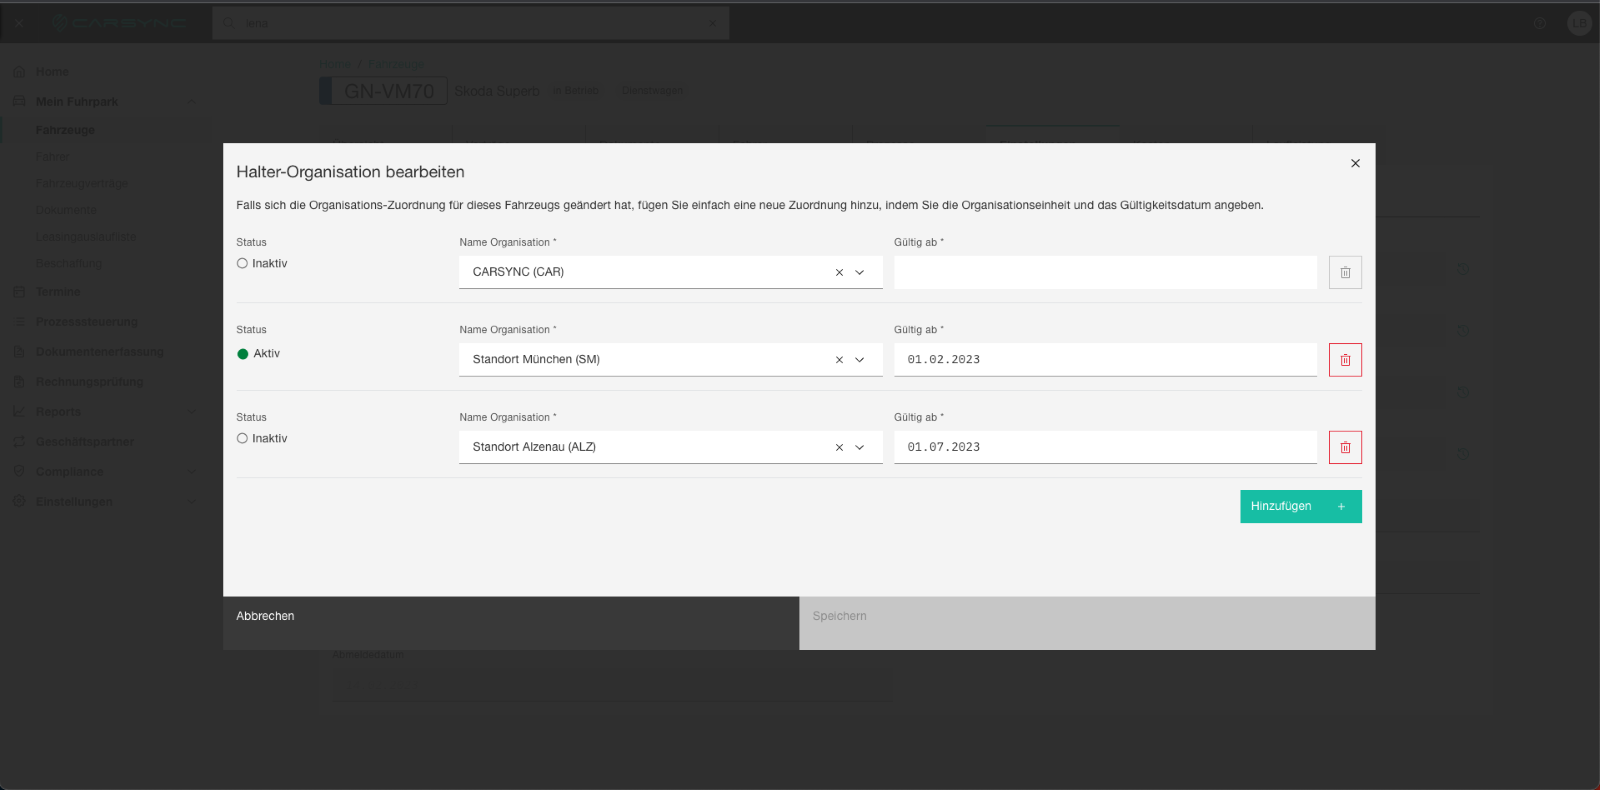This screenshot has height=790, width=1600.
Task: Click the help icon in top bar
Action: click(1540, 23)
